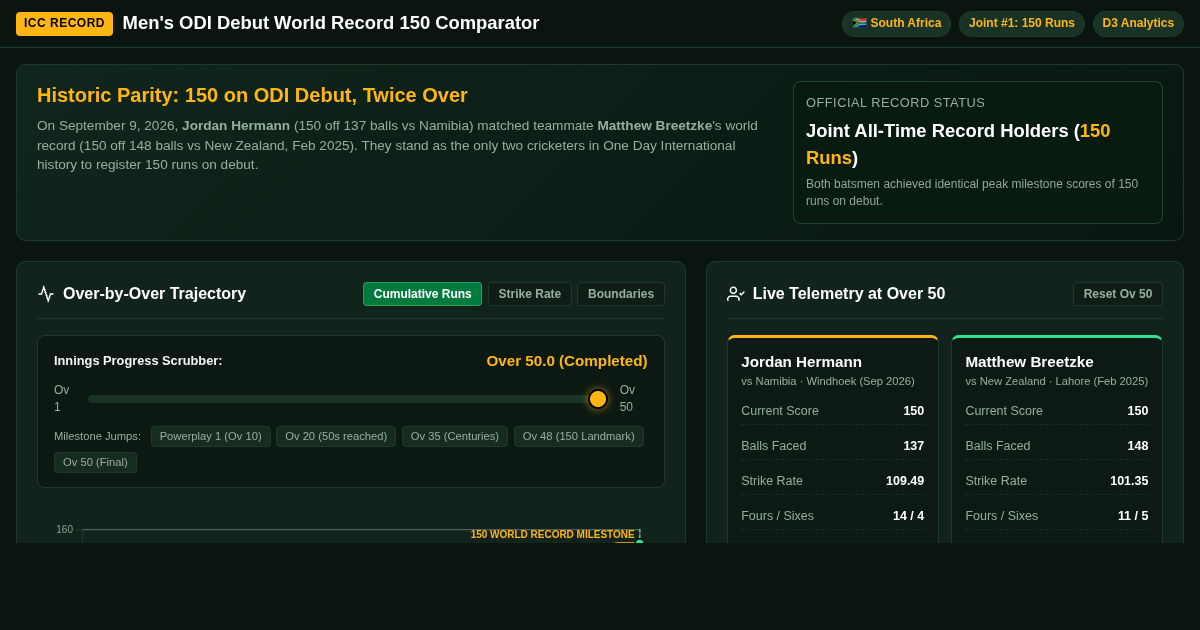Click the Joint #1: 150 Runs pill
This screenshot has width=1200, height=630.
click(1022, 23)
